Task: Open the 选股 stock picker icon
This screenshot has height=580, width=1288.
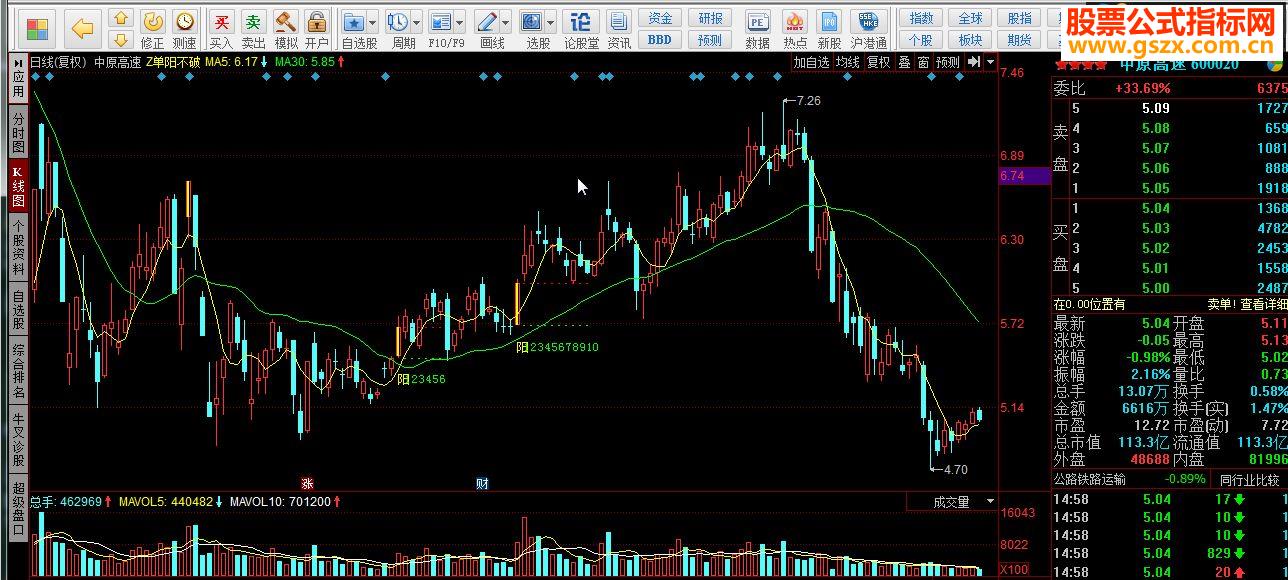Action: 531,21
